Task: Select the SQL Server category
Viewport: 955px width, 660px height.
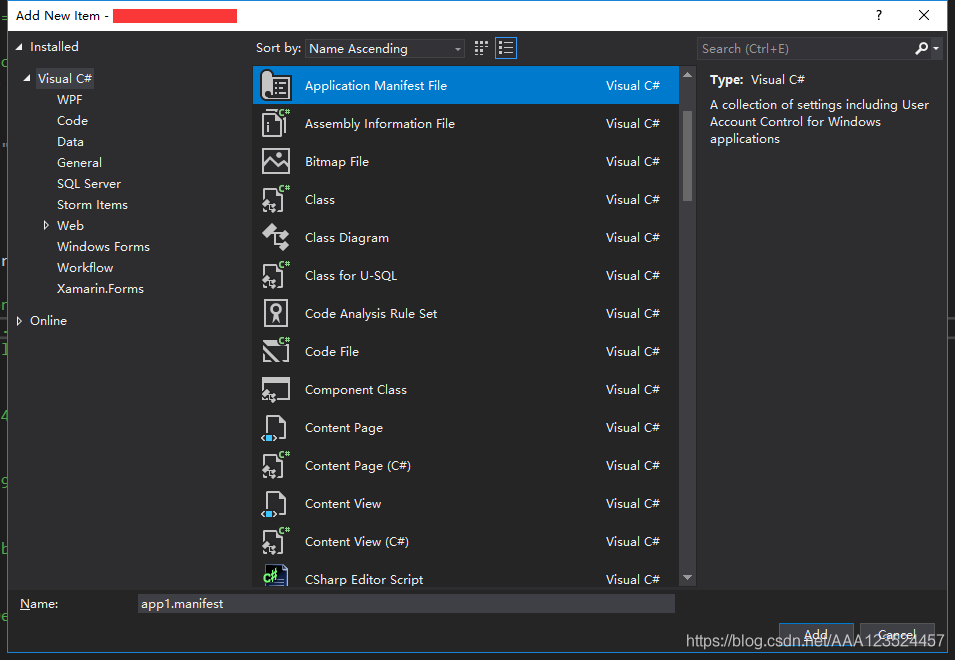Action: (x=89, y=183)
